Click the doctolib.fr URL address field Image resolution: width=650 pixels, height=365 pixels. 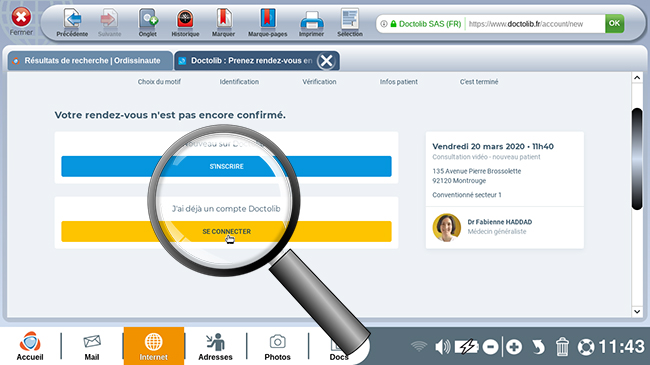click(535, 24)
